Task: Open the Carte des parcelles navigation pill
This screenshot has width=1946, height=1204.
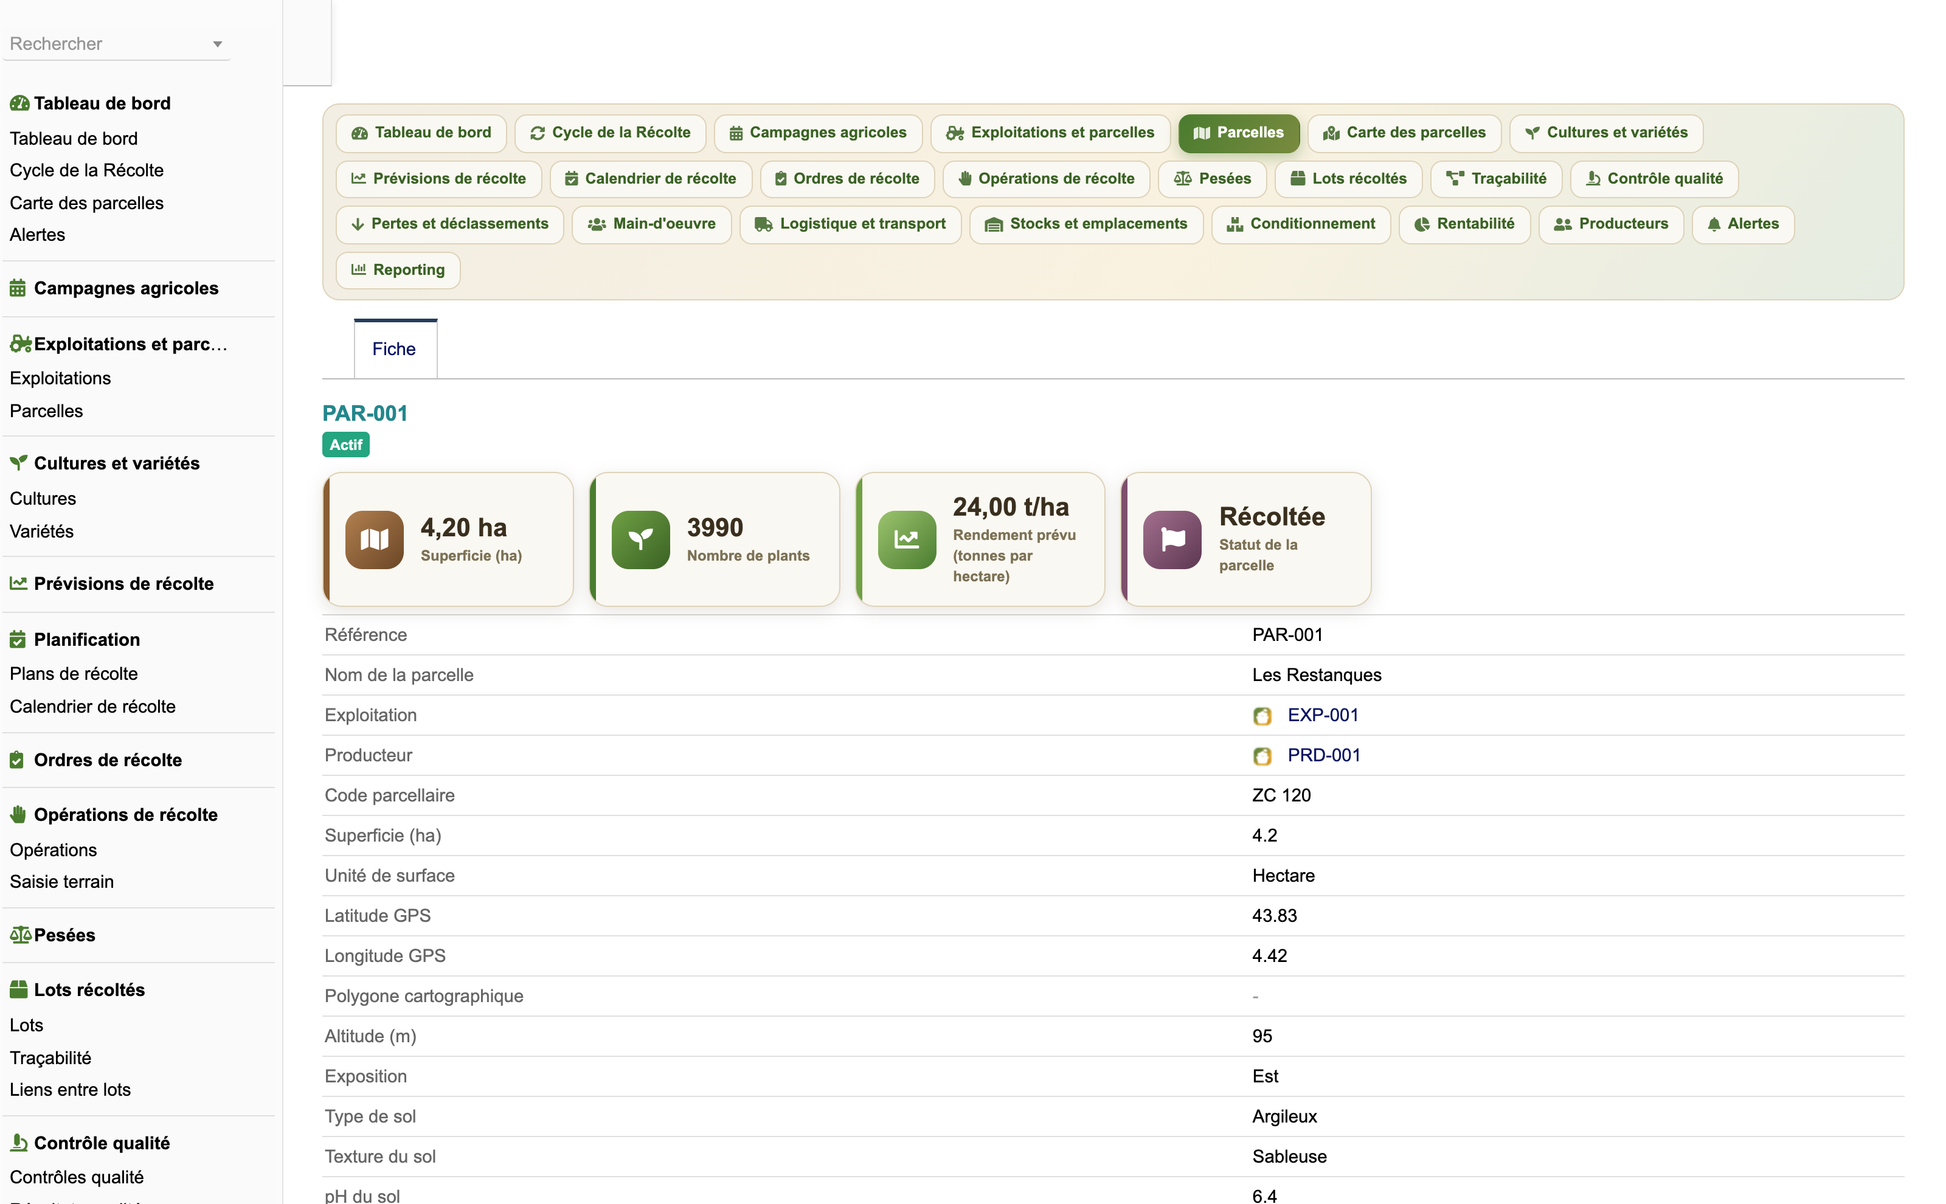Action: click(x=1404, y=133)
